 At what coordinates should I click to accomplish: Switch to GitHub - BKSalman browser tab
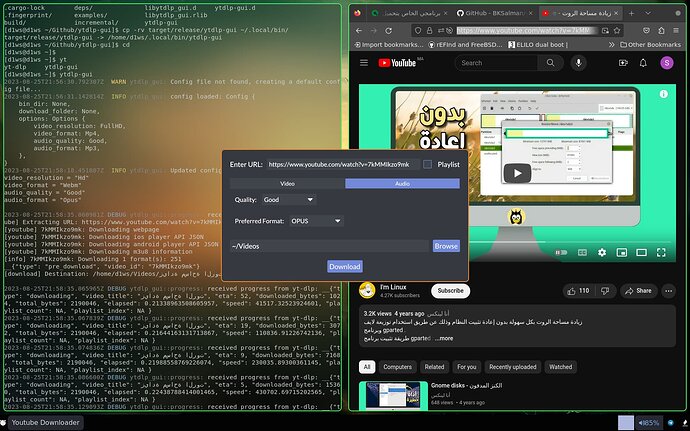(x=495, y=13)
